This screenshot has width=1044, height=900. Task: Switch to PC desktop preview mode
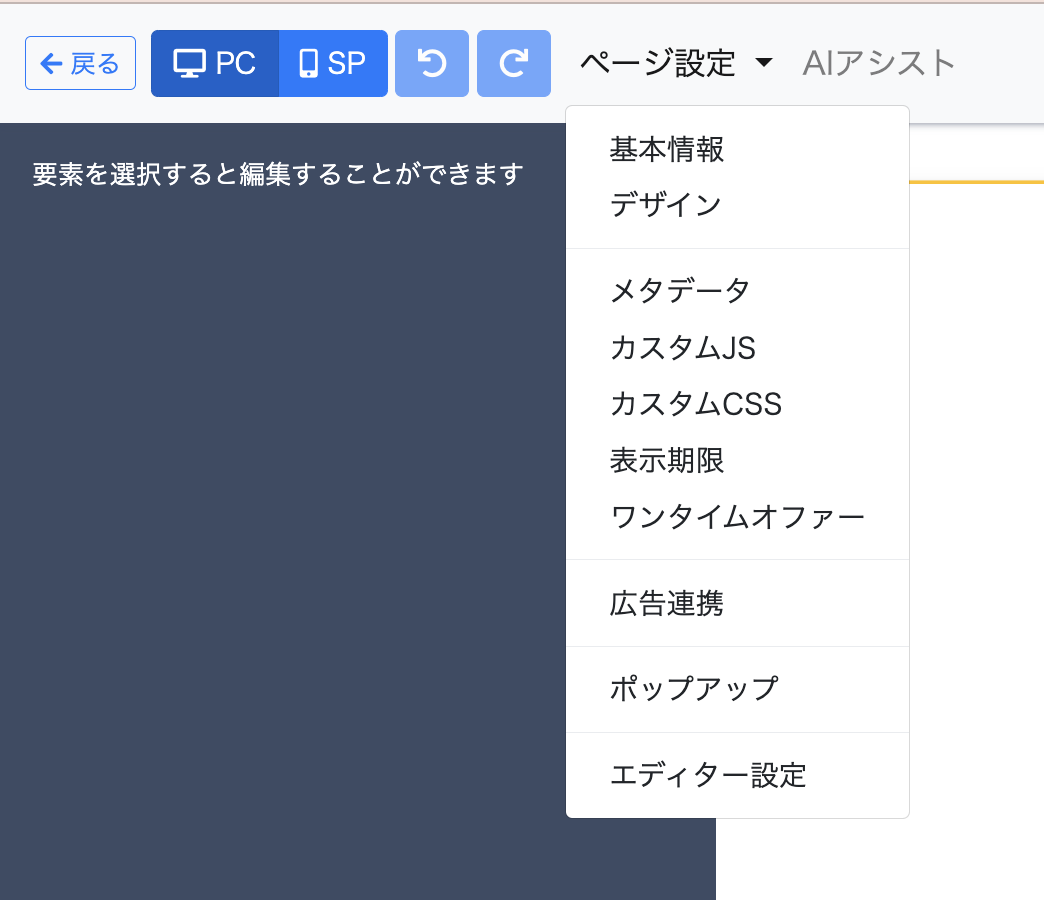point(215,64)
